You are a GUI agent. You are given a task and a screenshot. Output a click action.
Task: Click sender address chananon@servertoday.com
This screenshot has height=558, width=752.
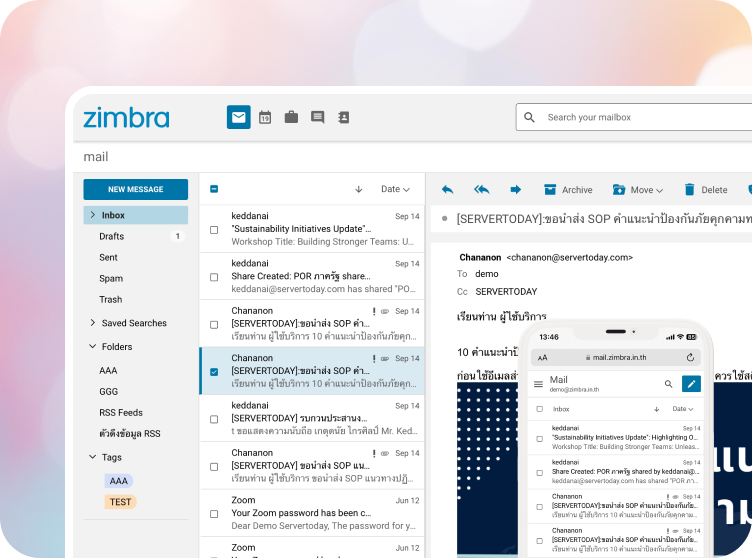coord(570,258)
